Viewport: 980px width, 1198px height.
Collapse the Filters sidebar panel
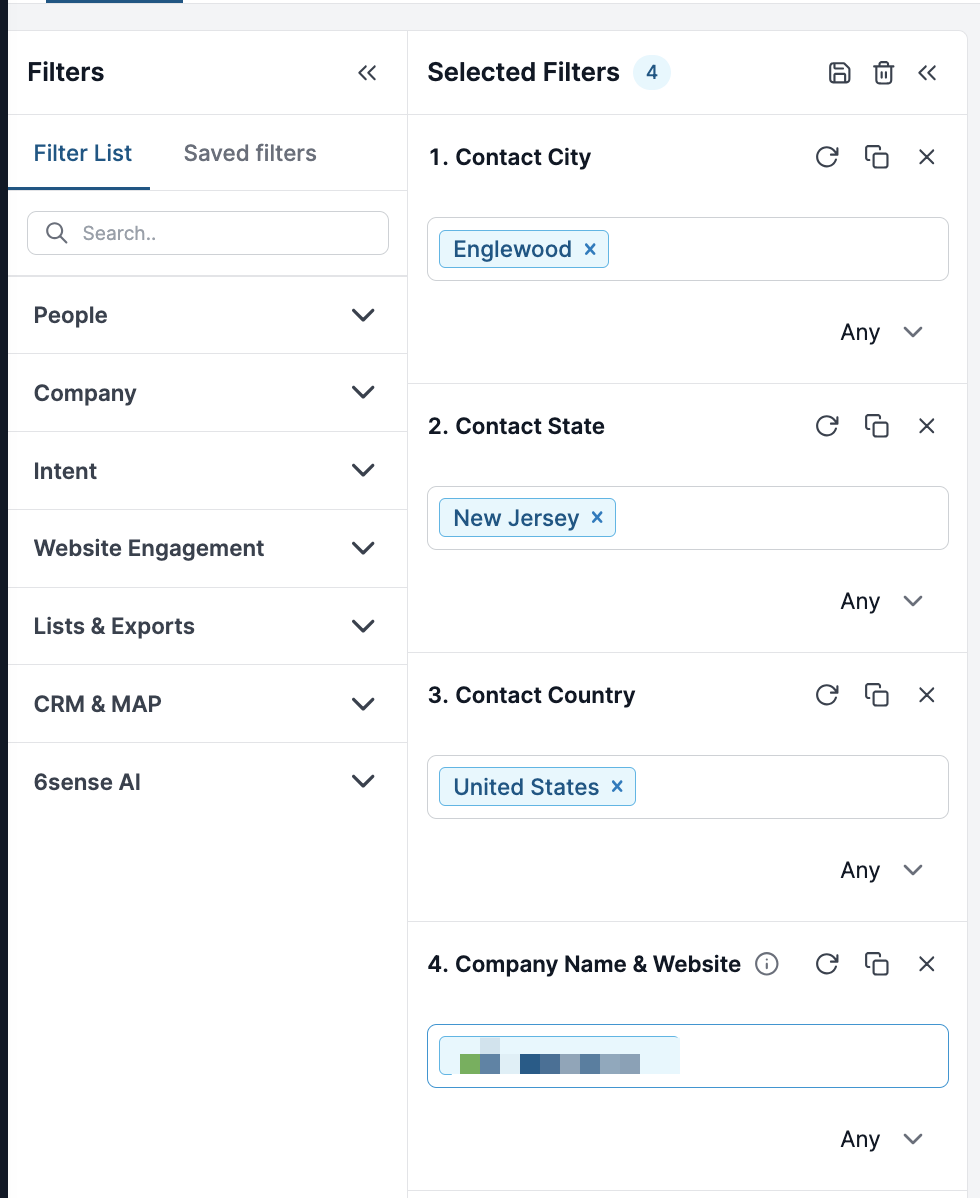367,73
